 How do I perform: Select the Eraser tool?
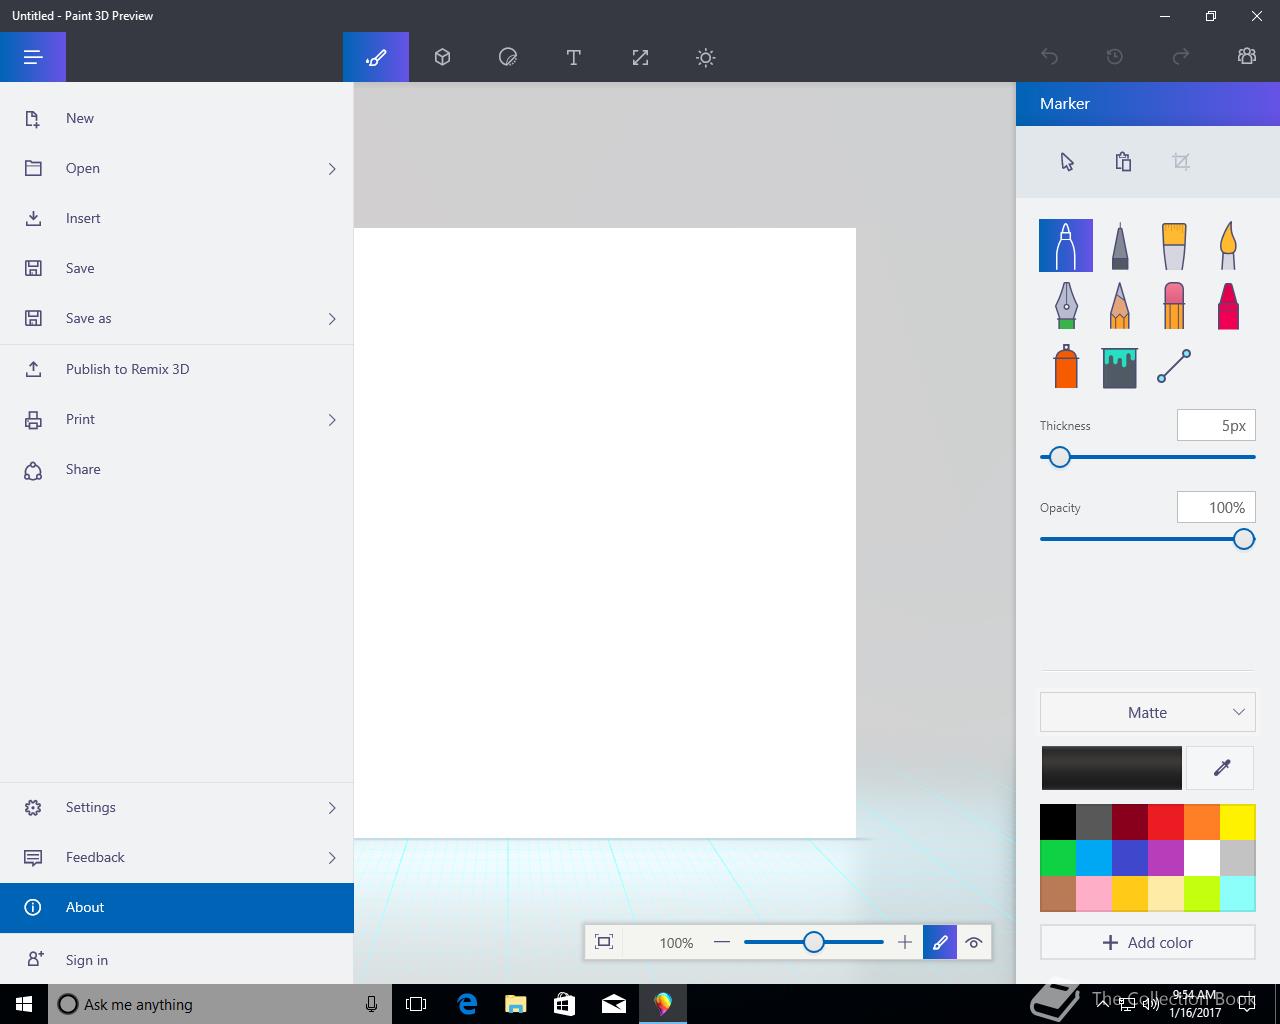click(1174, 304)
